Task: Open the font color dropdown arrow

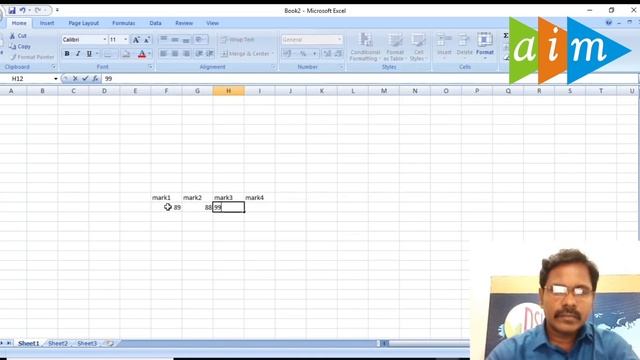Action: click(x=149, y=54)
